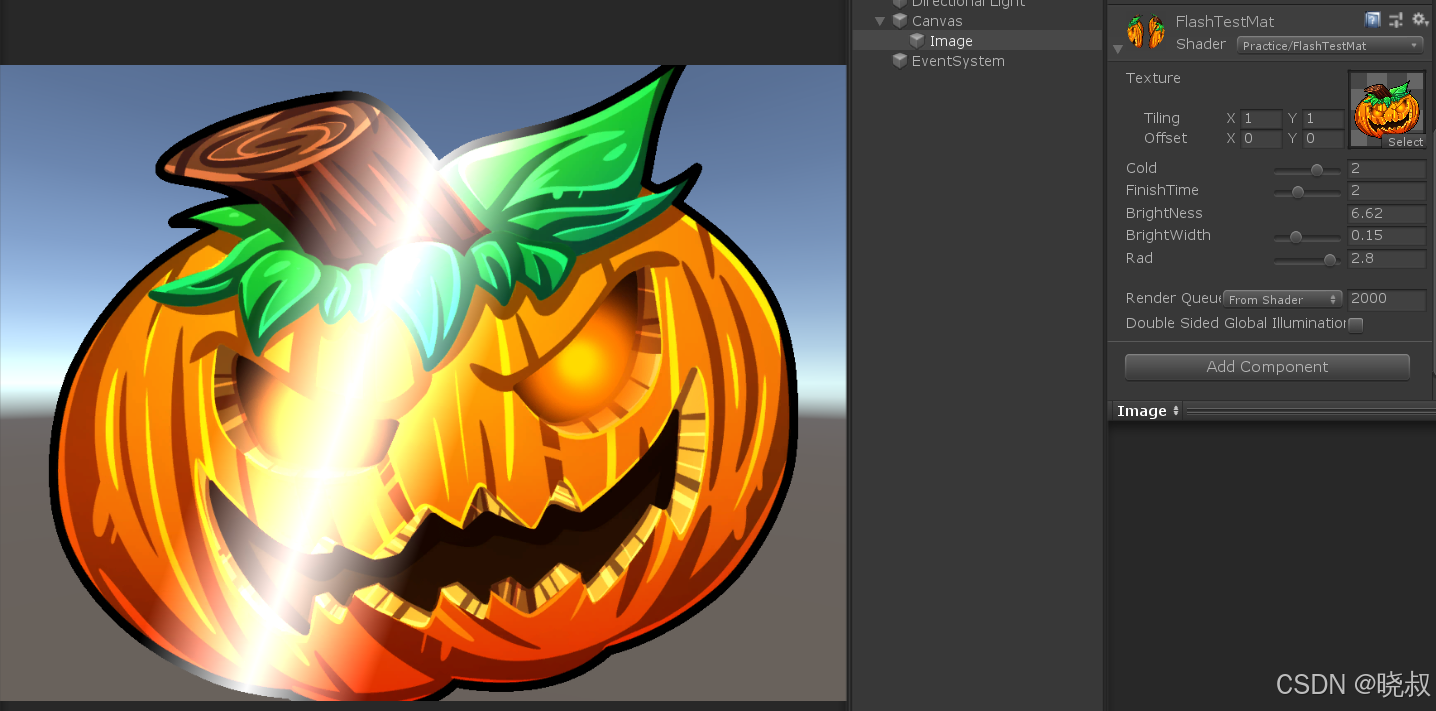Click the FinishTime property label
Screen dimensions: 1436x711
(1162, 190)
